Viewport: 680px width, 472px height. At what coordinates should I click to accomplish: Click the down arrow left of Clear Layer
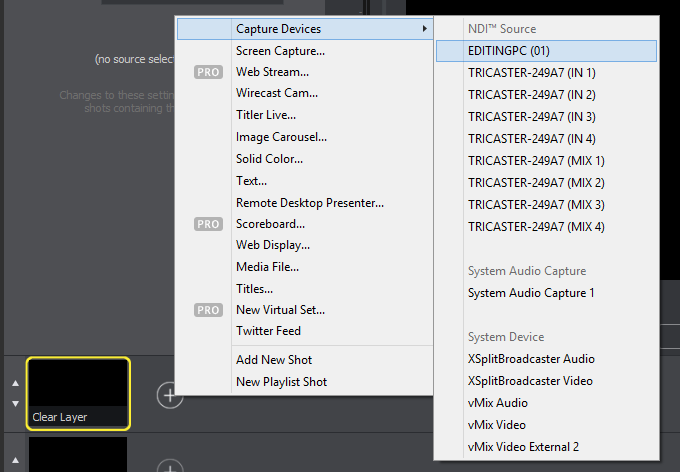pos(14,403)
